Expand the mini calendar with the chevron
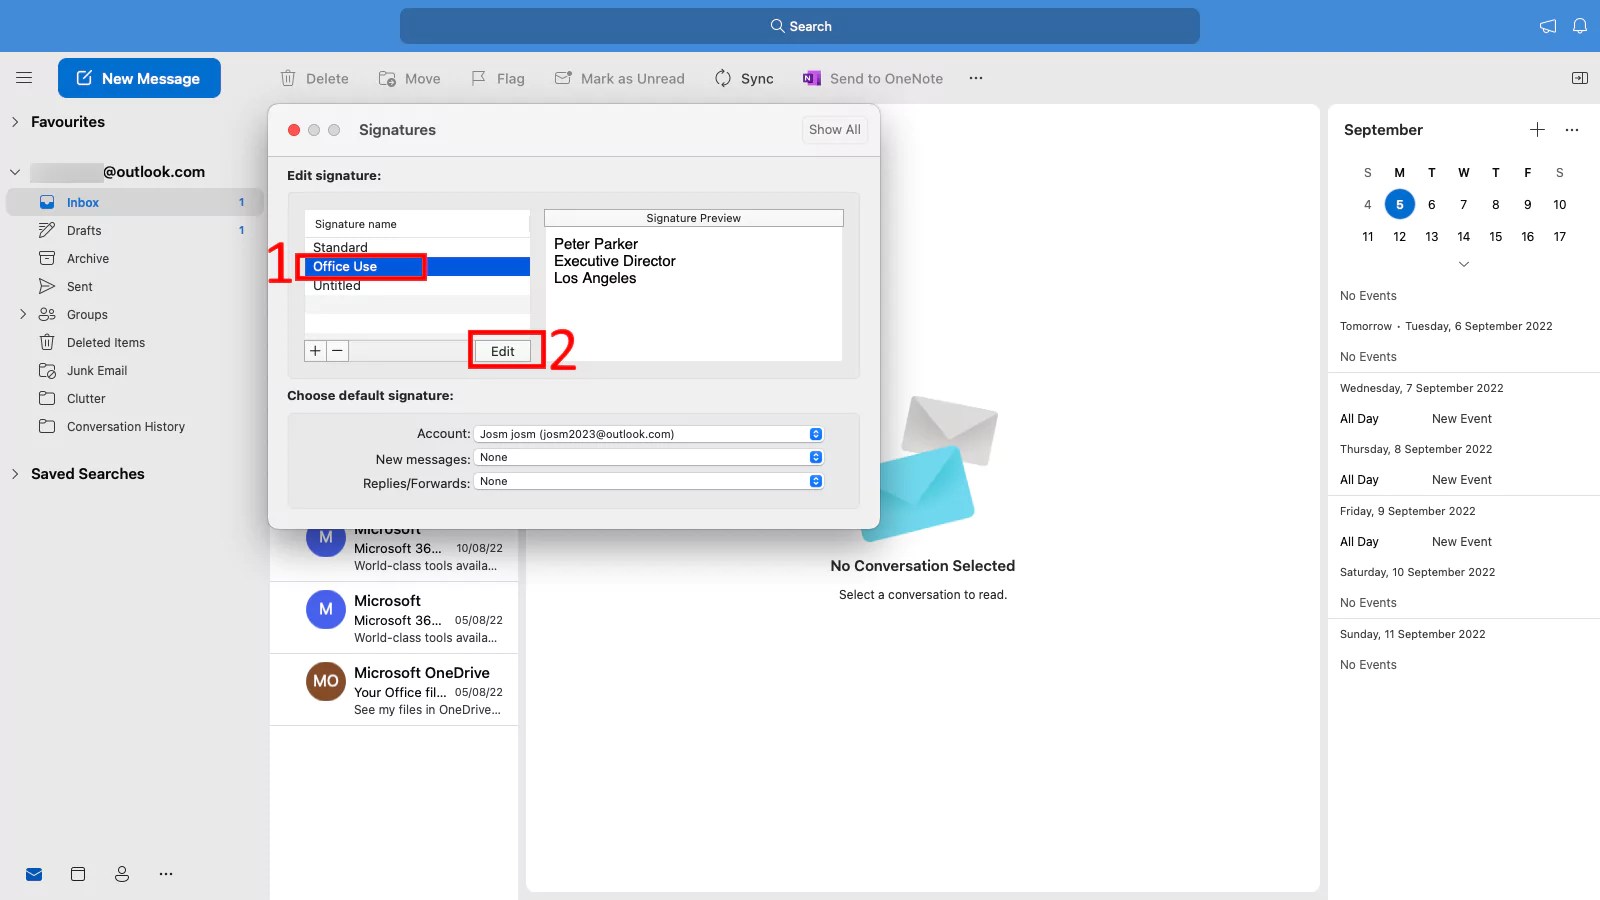Screen dimensions: 1600x900 pos(1463,263)
